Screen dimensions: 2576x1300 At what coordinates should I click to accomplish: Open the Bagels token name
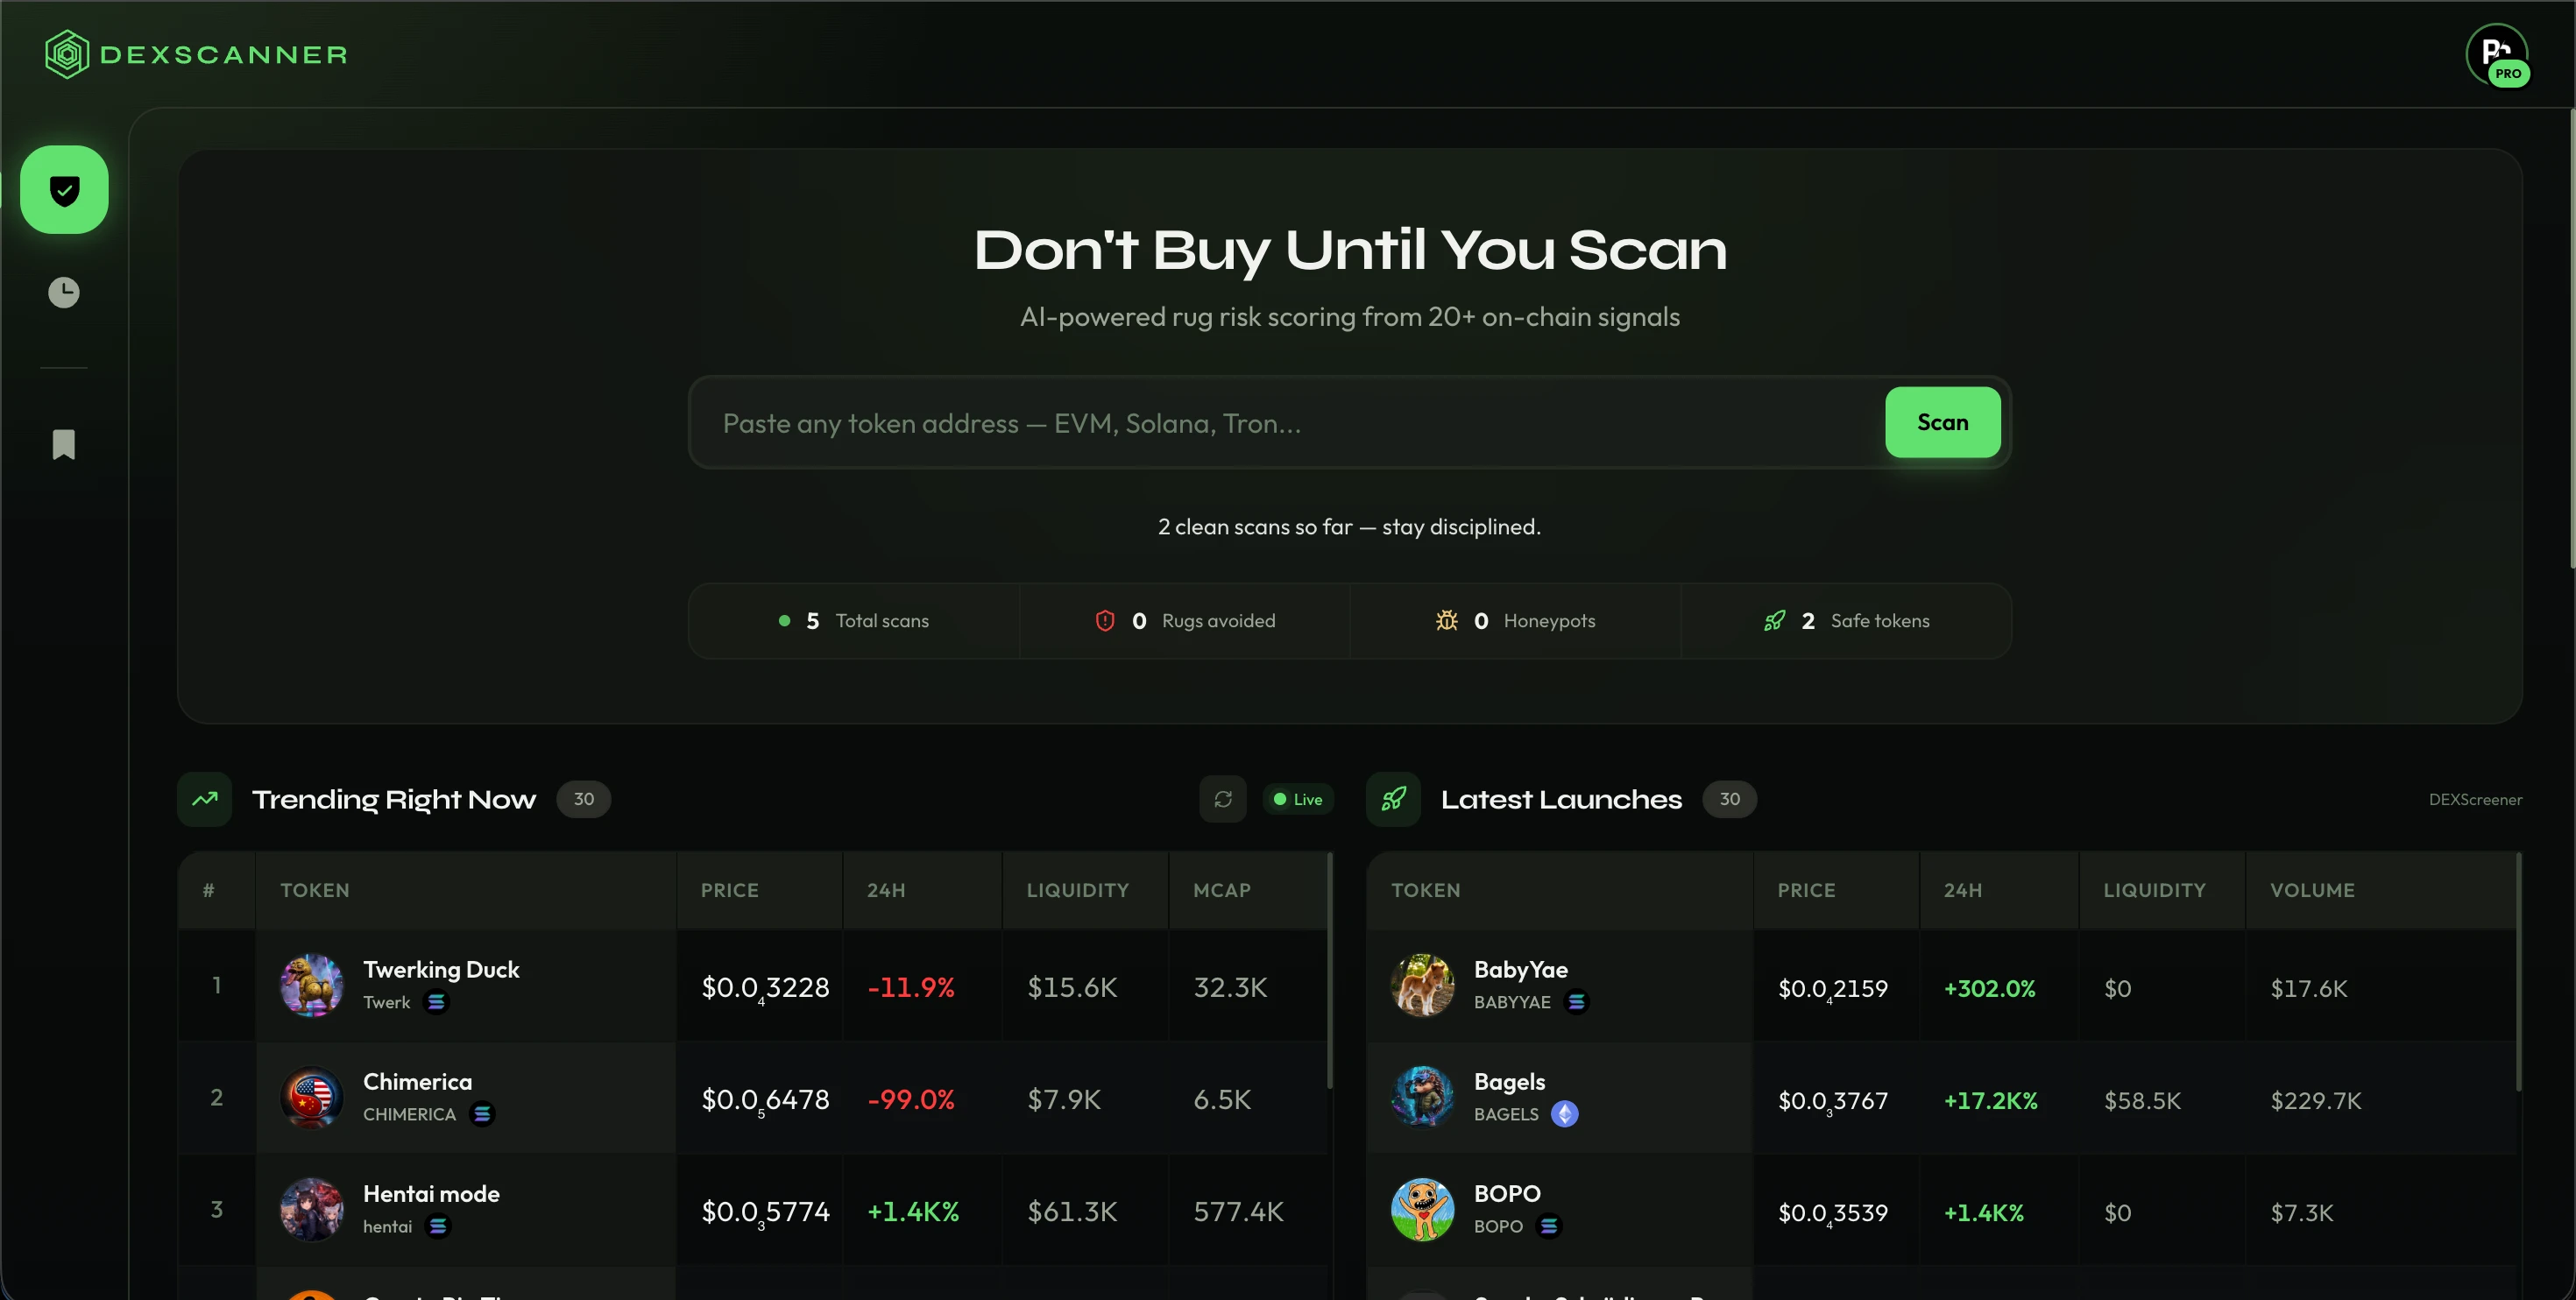(x=1509, y=1081)
